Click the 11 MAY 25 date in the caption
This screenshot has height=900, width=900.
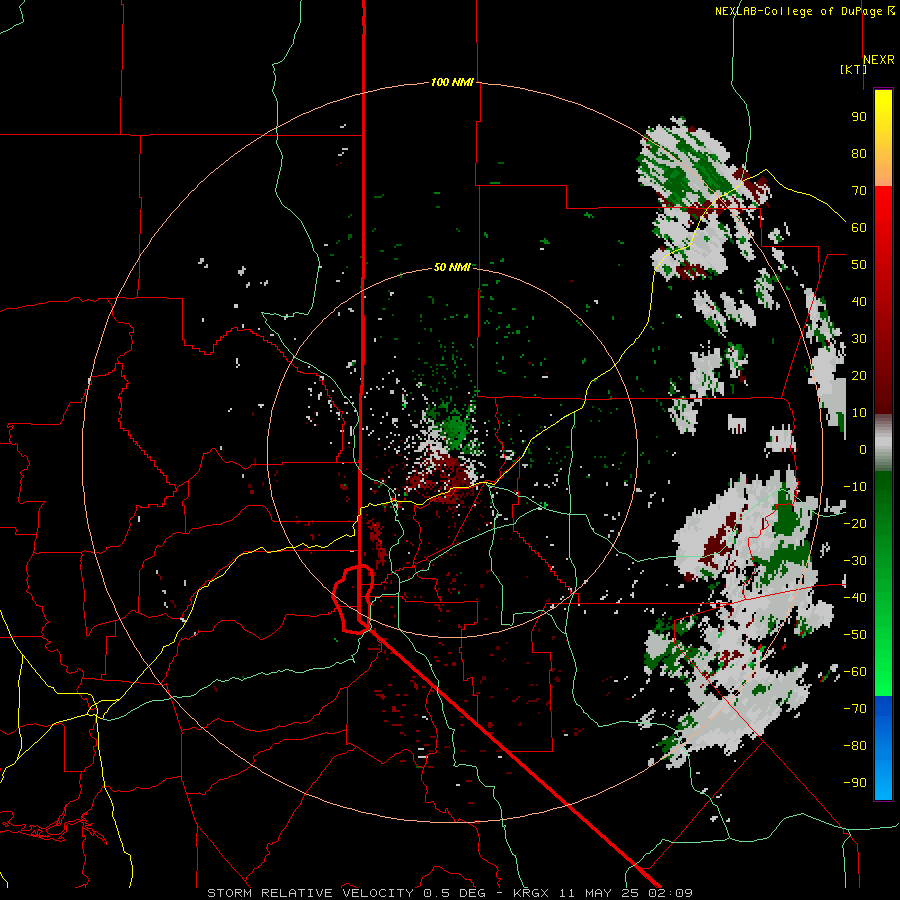point(598,893)
